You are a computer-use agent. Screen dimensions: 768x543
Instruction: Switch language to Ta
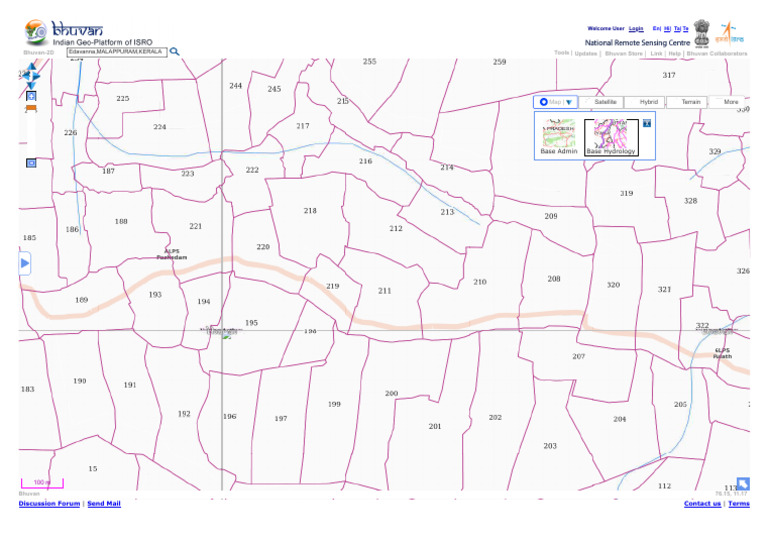(x=677, y=28)
